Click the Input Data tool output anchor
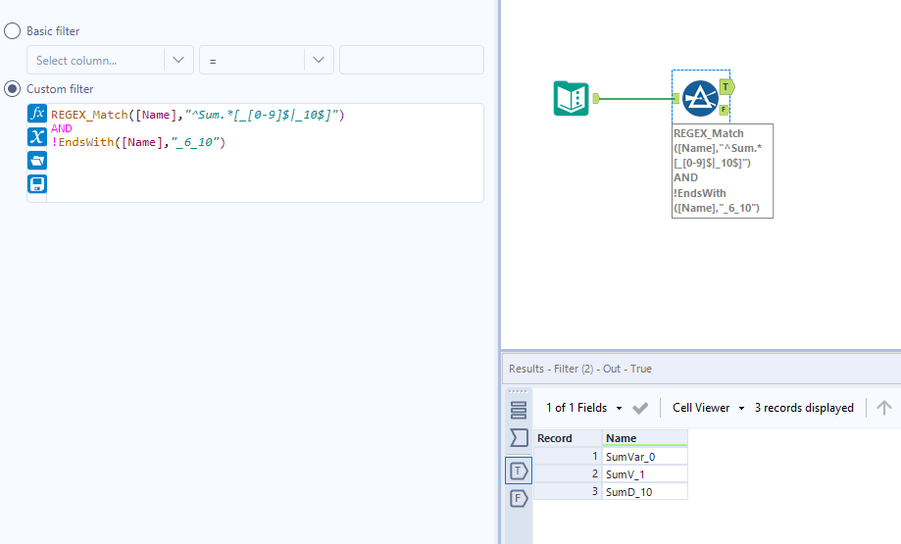 (596, 98)
